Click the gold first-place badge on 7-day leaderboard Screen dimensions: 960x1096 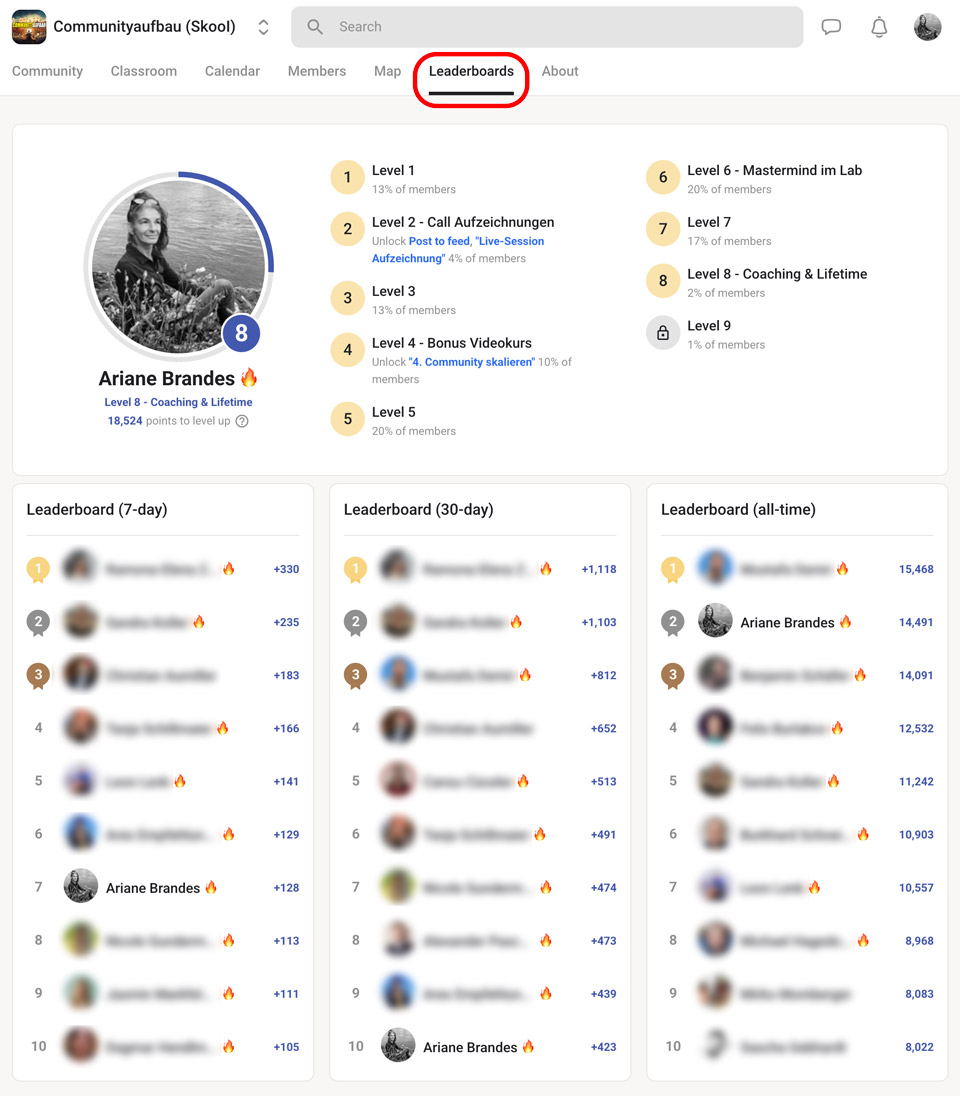pyautogui.click(x=38, y=568)
